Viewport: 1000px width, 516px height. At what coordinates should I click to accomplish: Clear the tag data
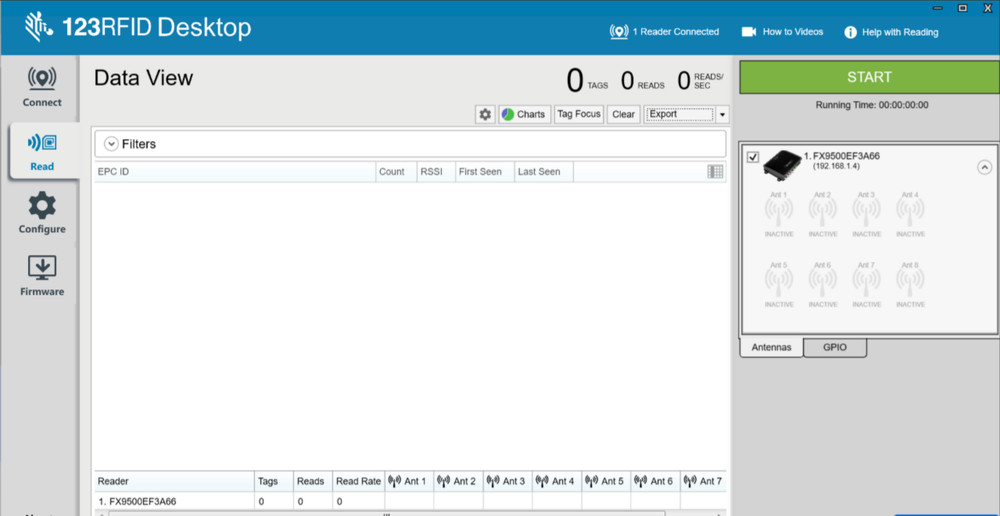pos(624,115)
